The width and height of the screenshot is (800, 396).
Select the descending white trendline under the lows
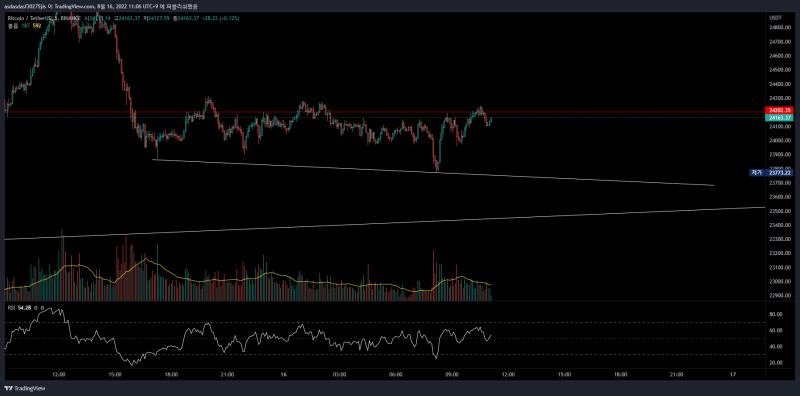(433, 172)
